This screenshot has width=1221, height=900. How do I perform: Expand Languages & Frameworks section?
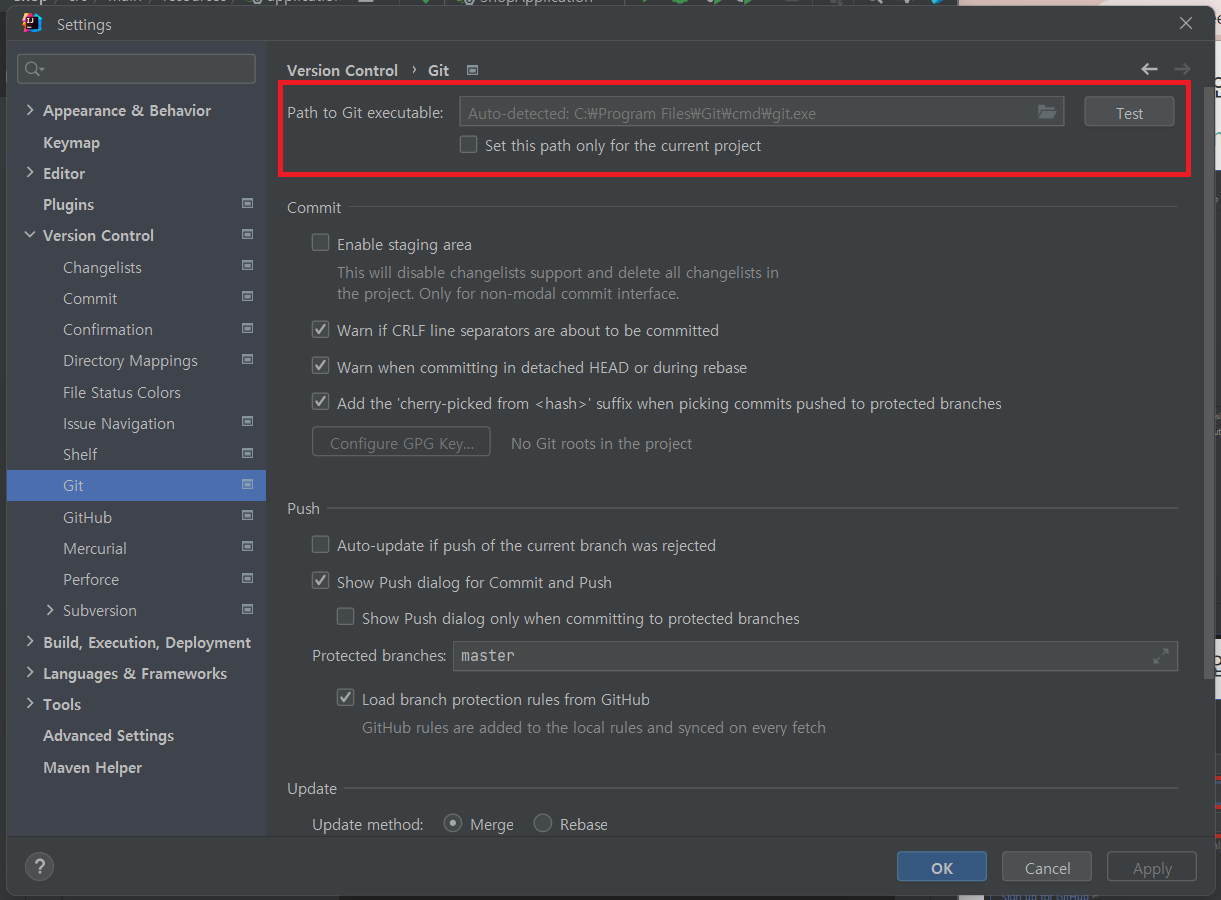point(30,673)
